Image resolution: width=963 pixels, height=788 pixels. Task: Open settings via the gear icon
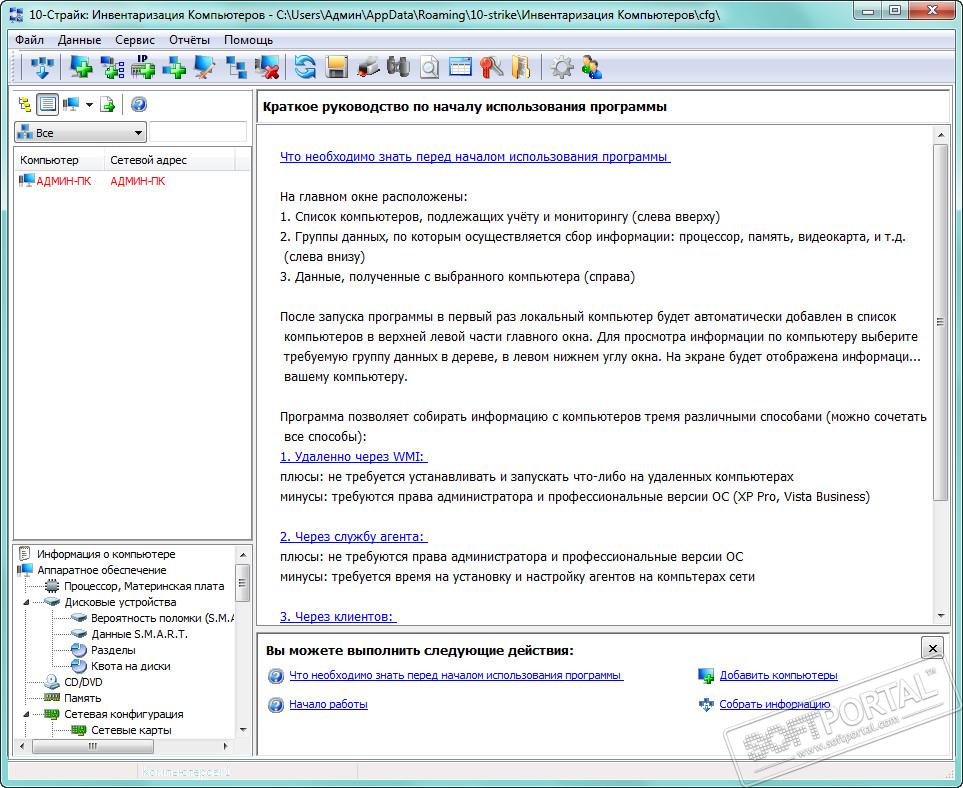[x=561, y=67]
